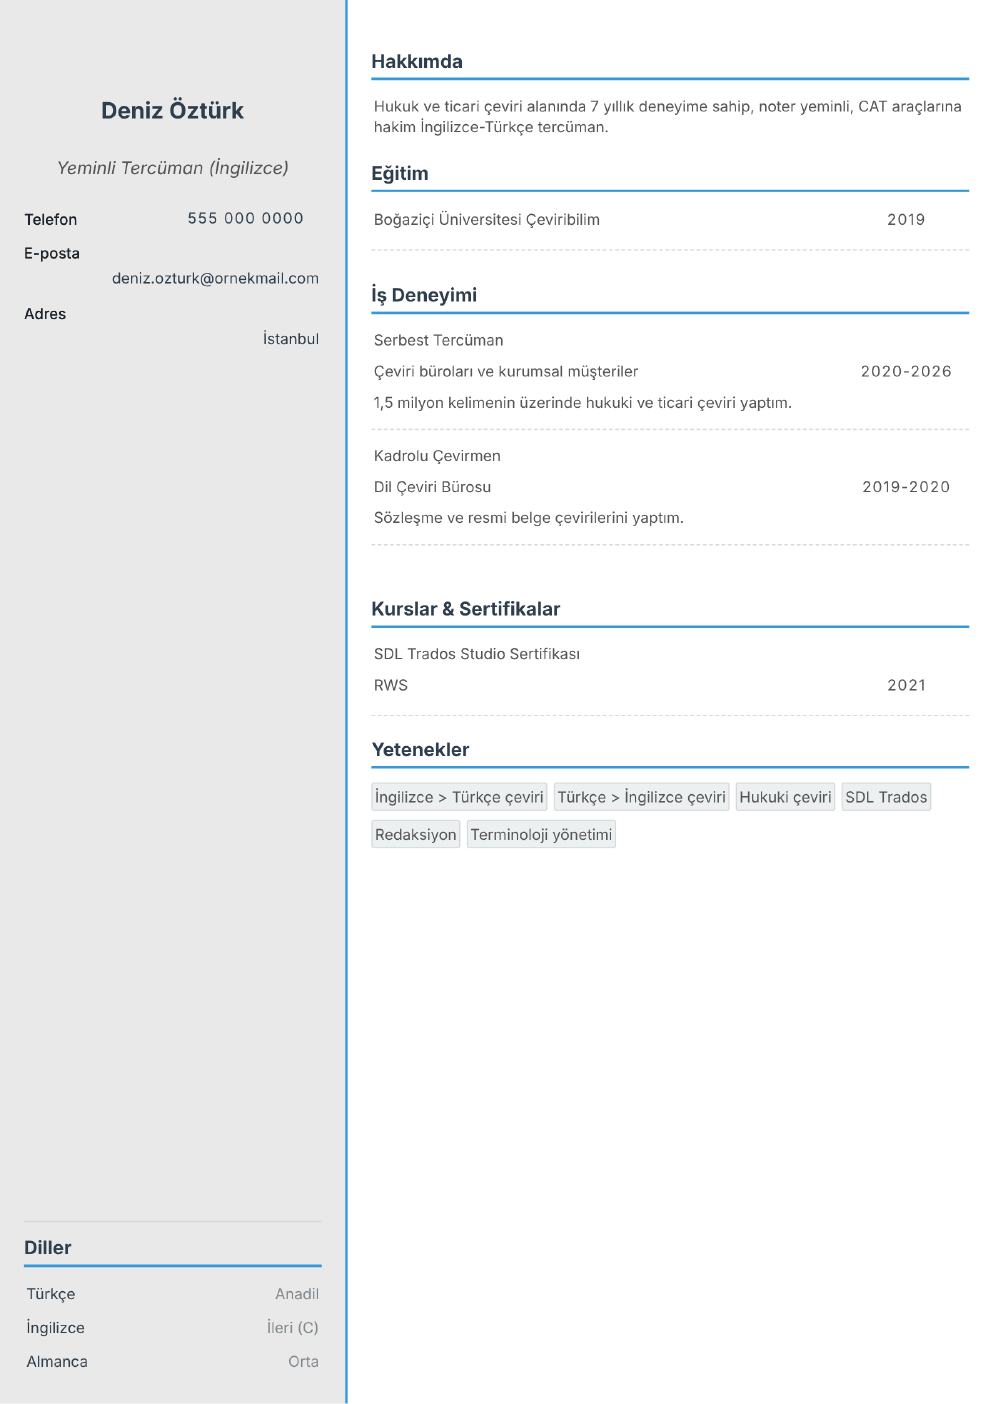Screen dimensions: 993x1404
Task: Click the Adres label
Action: tap(45, 314)
